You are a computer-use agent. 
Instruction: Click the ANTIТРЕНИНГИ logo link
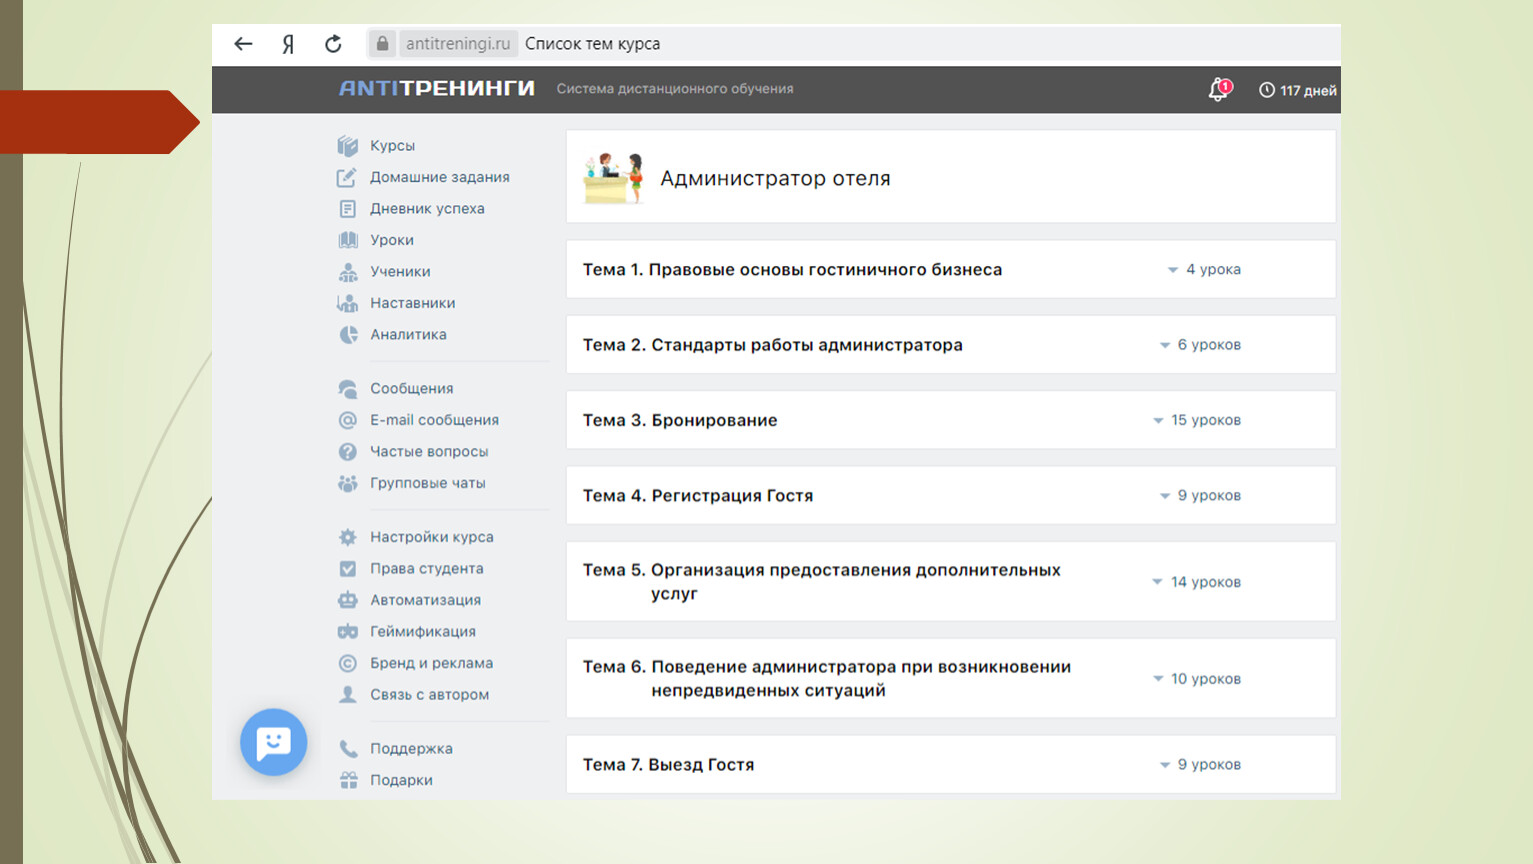click(x=437, y=89)
